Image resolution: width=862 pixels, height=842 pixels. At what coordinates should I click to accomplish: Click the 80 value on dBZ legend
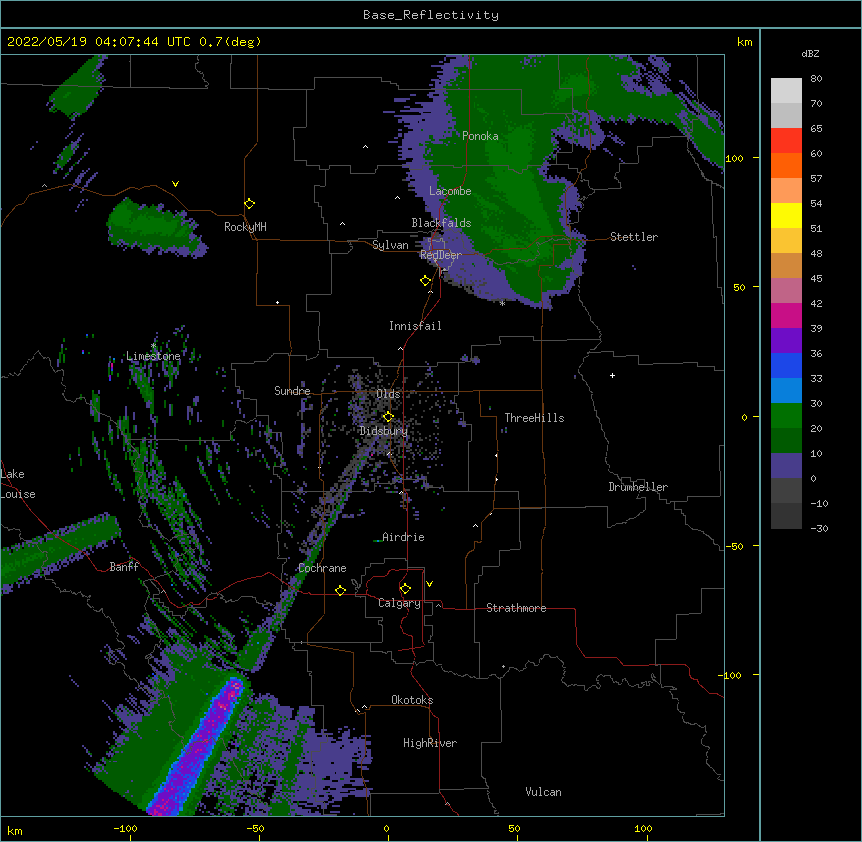point(816,79)
